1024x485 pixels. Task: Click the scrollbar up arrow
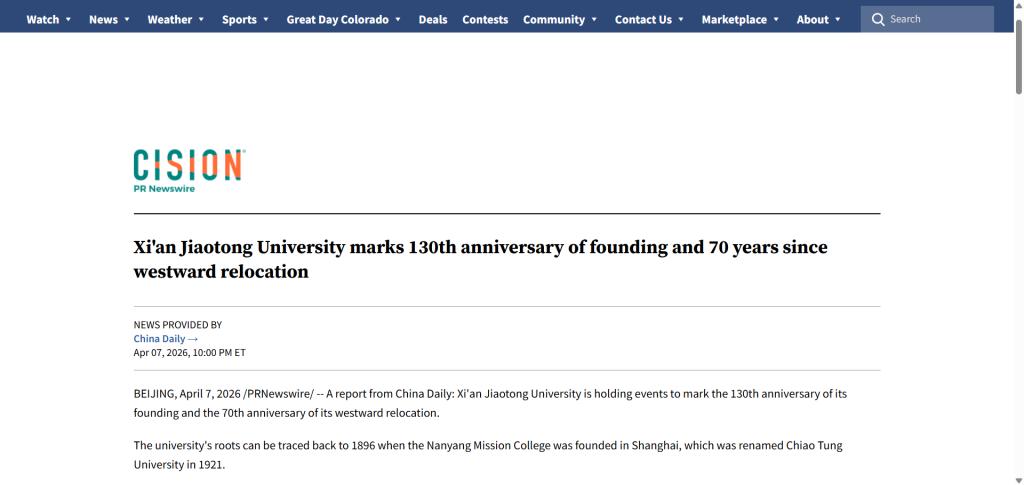coord(1018,5)
